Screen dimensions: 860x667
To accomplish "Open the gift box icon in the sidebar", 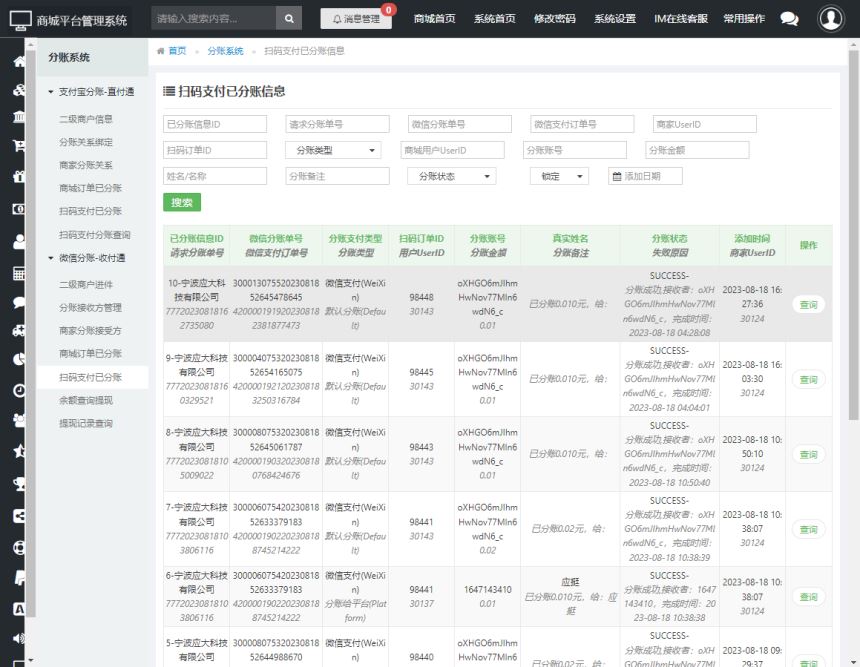I will [19, 176].
